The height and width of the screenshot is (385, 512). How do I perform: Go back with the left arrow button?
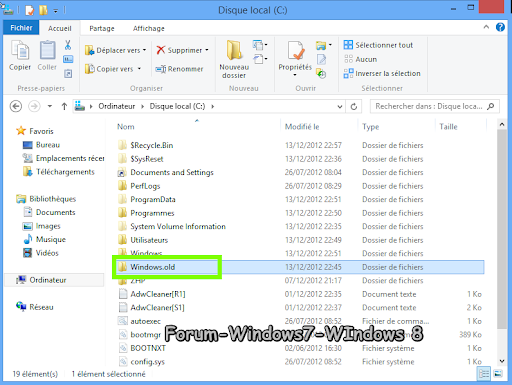point(16,106)
